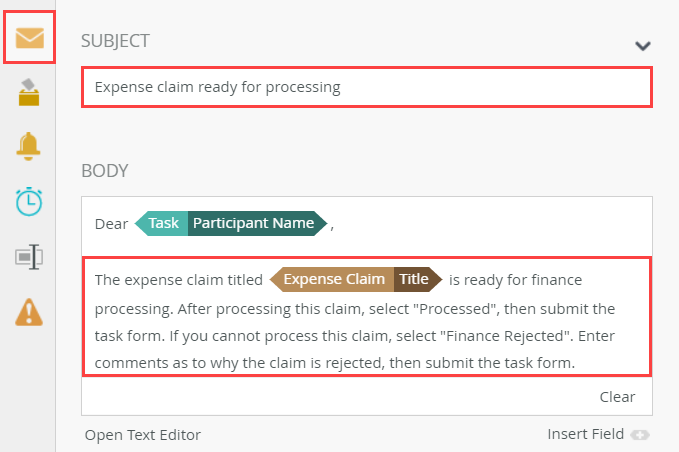Select the Title field token
The image size is (679, 452).
pos(414,279)
